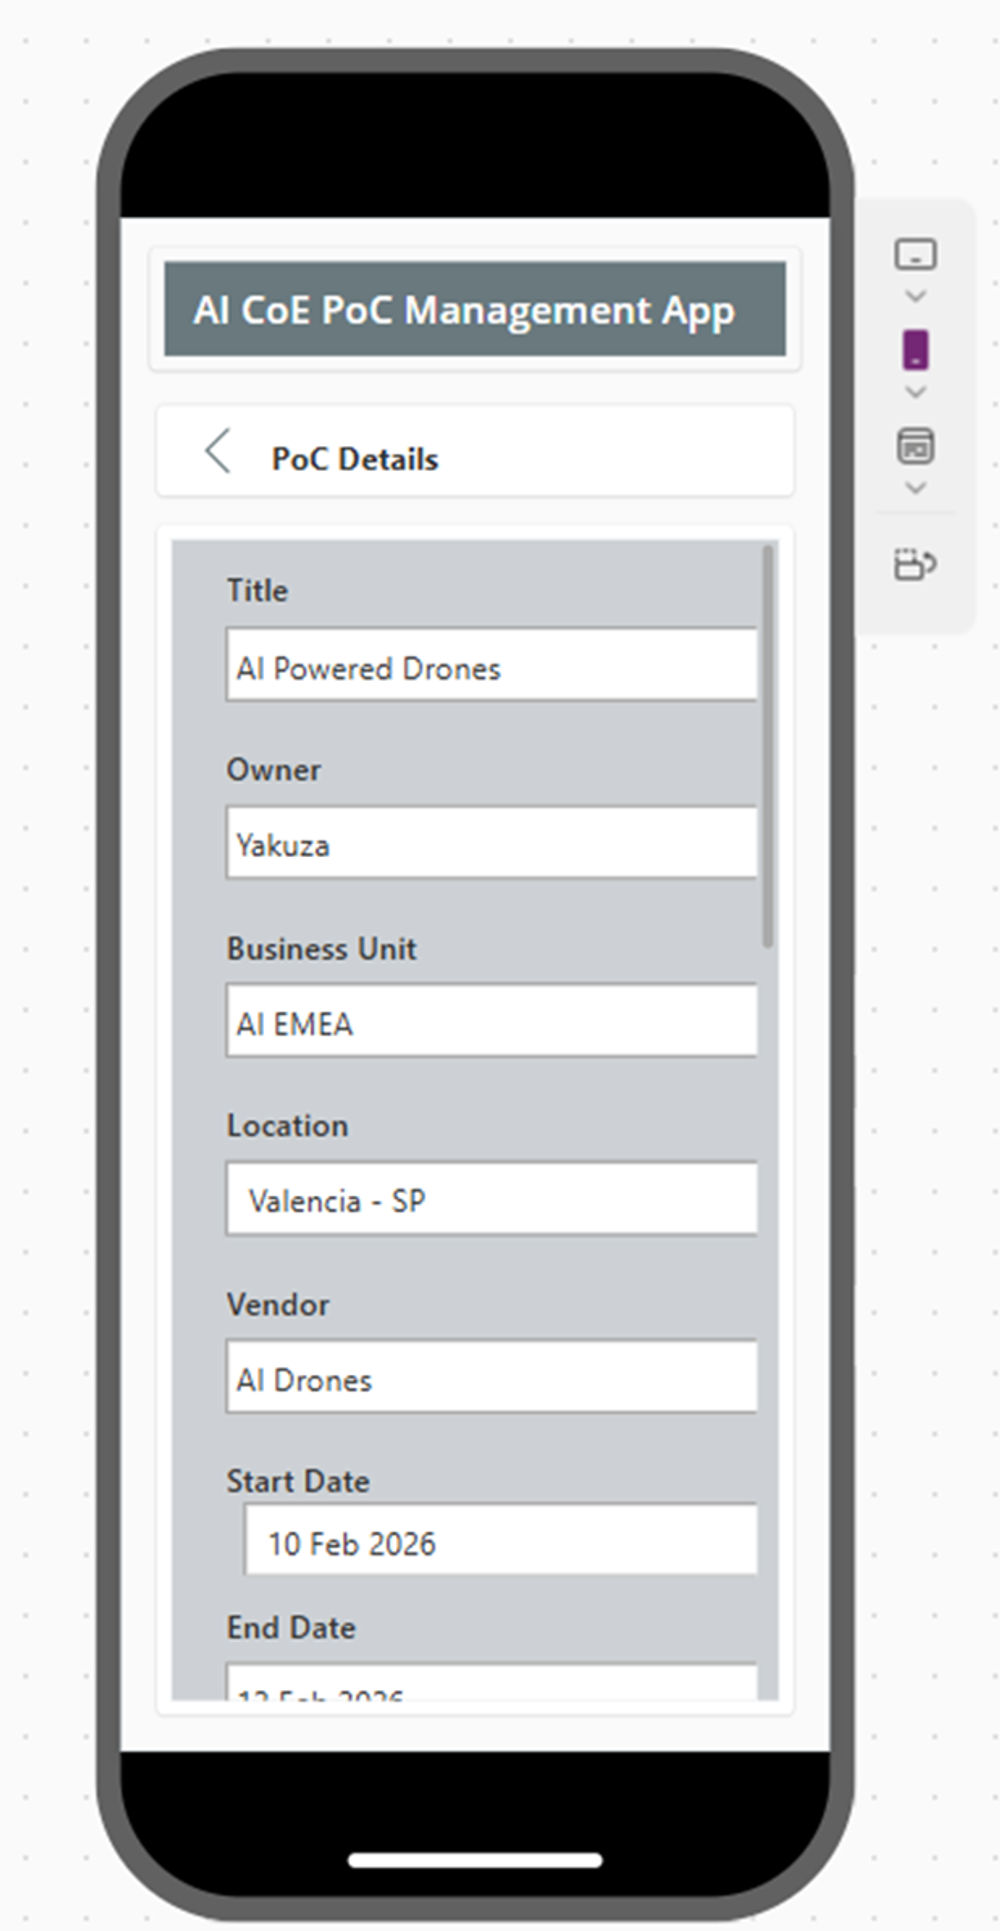Select the tablet device preview icon

click(x=915, y=254)
